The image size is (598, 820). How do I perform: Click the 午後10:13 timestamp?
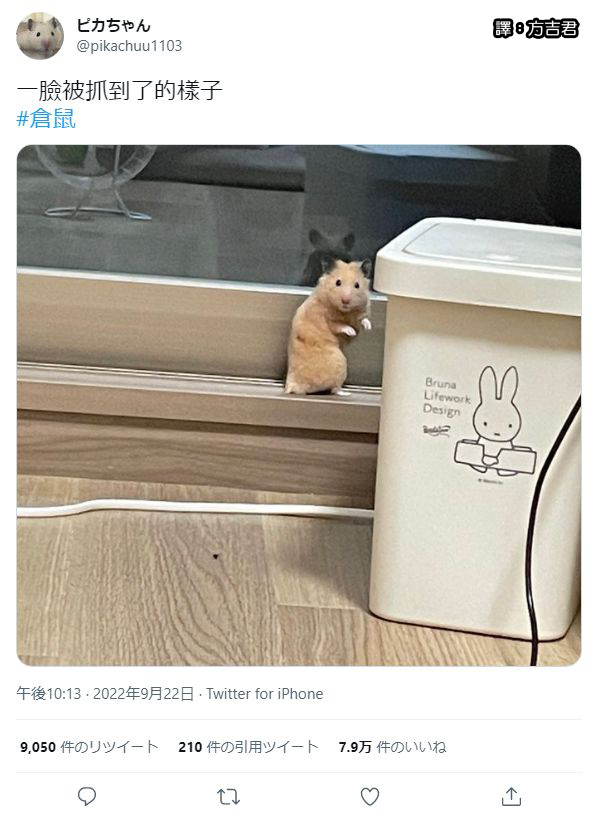[x=49, y=694]
